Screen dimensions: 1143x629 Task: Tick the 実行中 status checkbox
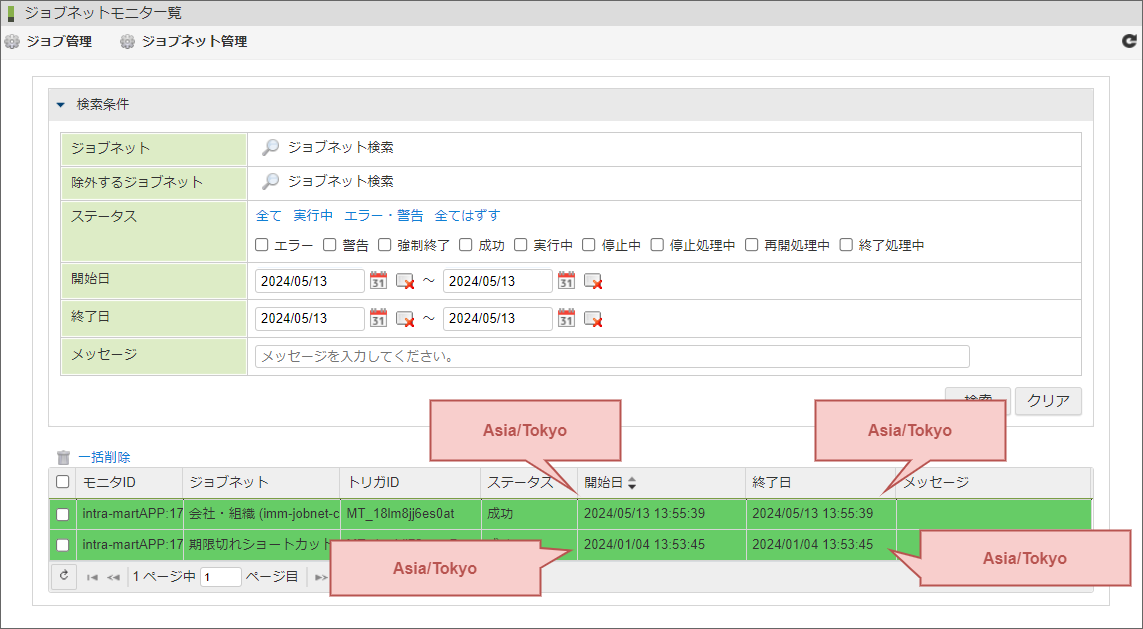pos(521,245)
